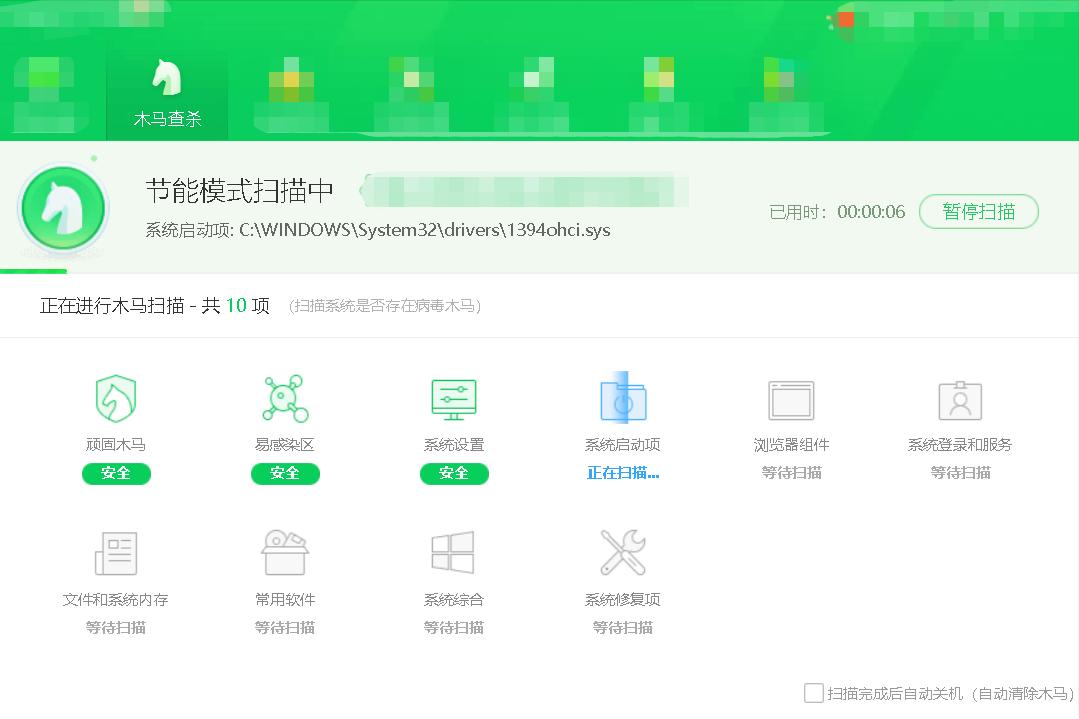Click the green horse logo circle
This screenshot has height=719, width=1079.
63,208
